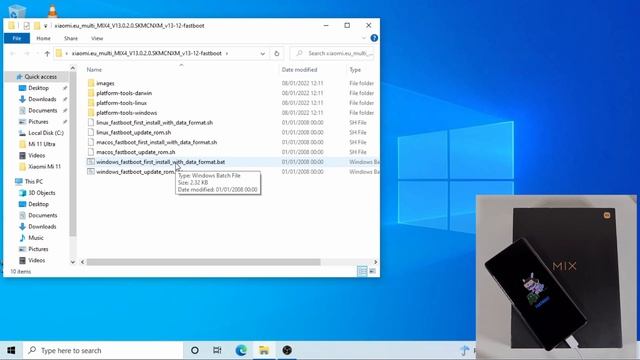The height and width of the screenshot is (360, 640).
Task: Select the platform-tools-linux folder
Action: coord(121,103)
